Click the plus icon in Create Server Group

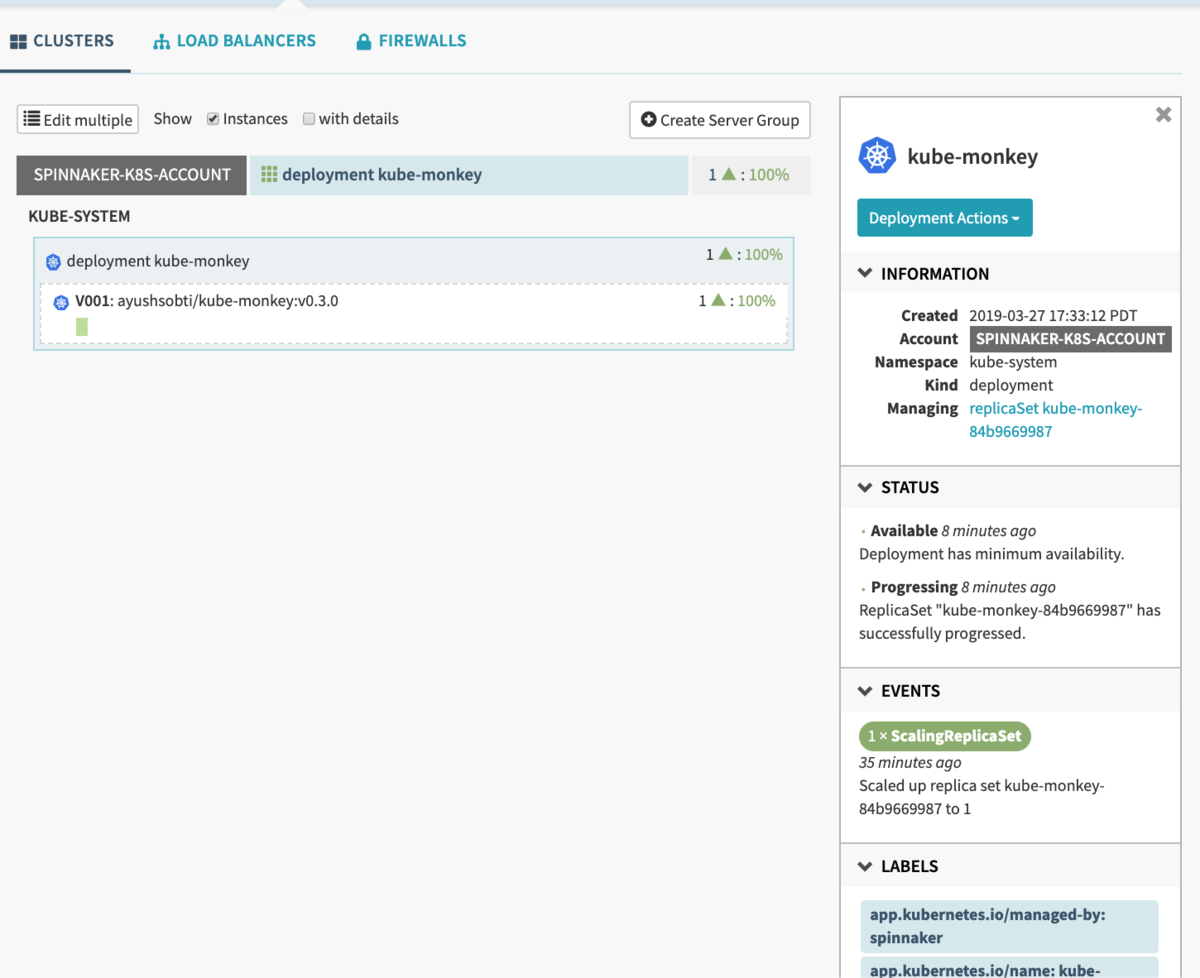pos(649,120)
